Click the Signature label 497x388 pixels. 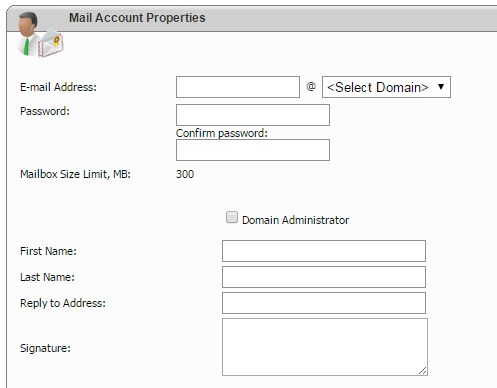pyautogui.click(x=45, y=348)
